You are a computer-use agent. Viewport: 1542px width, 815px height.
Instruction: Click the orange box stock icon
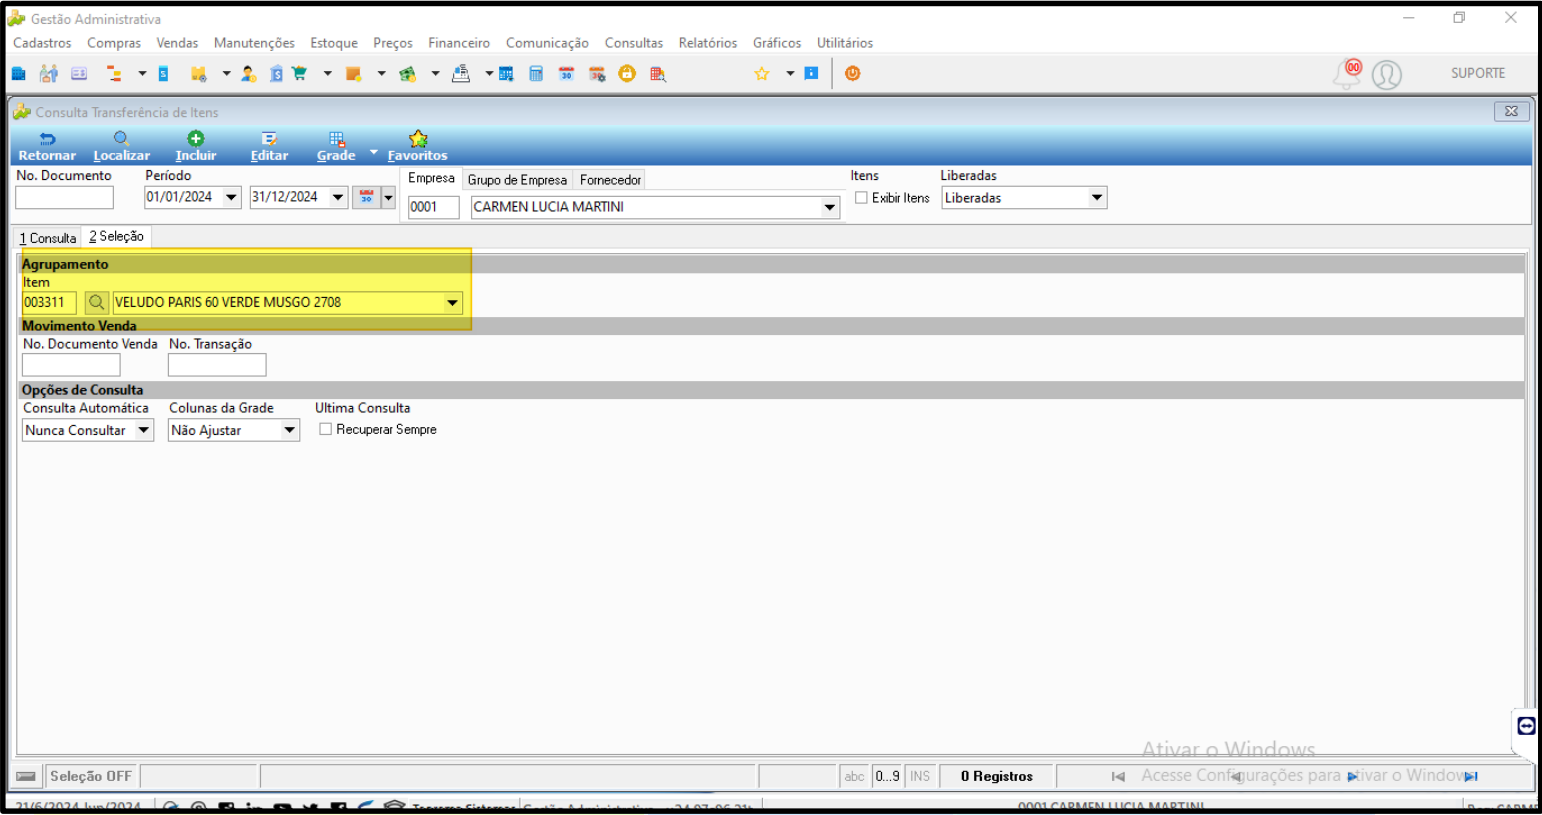[353, 74]
